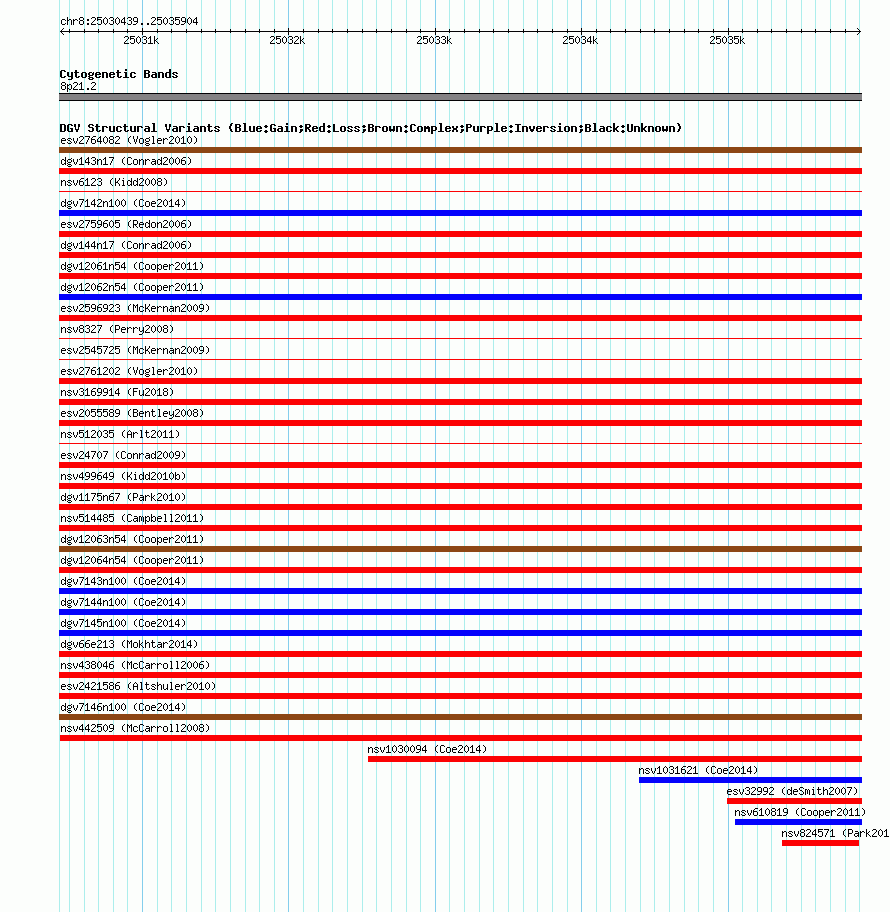Open esv2421586 (Altshuler2010) label
890x912 pixels.
coord(138,686)
